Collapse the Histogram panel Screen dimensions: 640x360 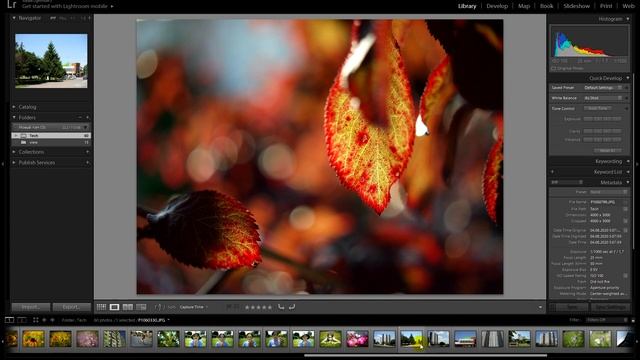pyautogui.click(x=628, y=19)
